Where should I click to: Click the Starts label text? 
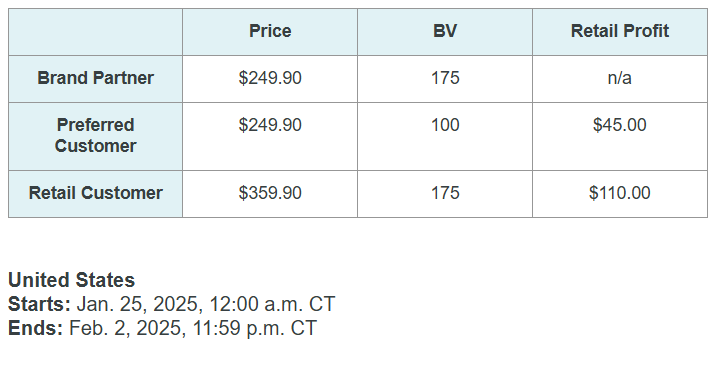click(39, 304)
